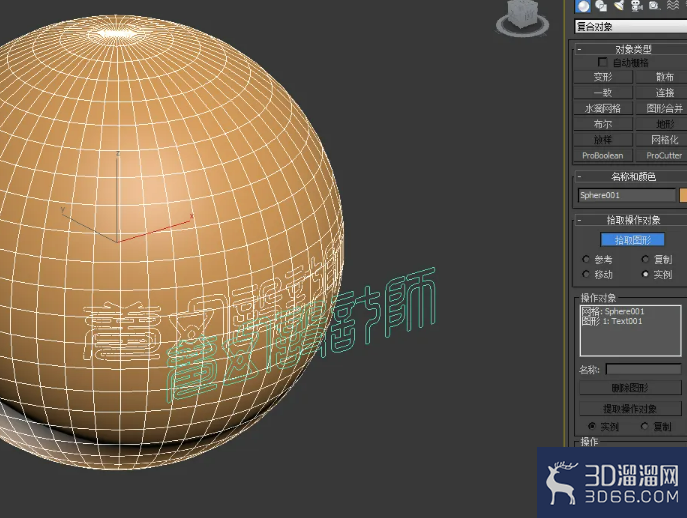Open the Helpers category icon

pyautogui.click(x=654, y=5)
